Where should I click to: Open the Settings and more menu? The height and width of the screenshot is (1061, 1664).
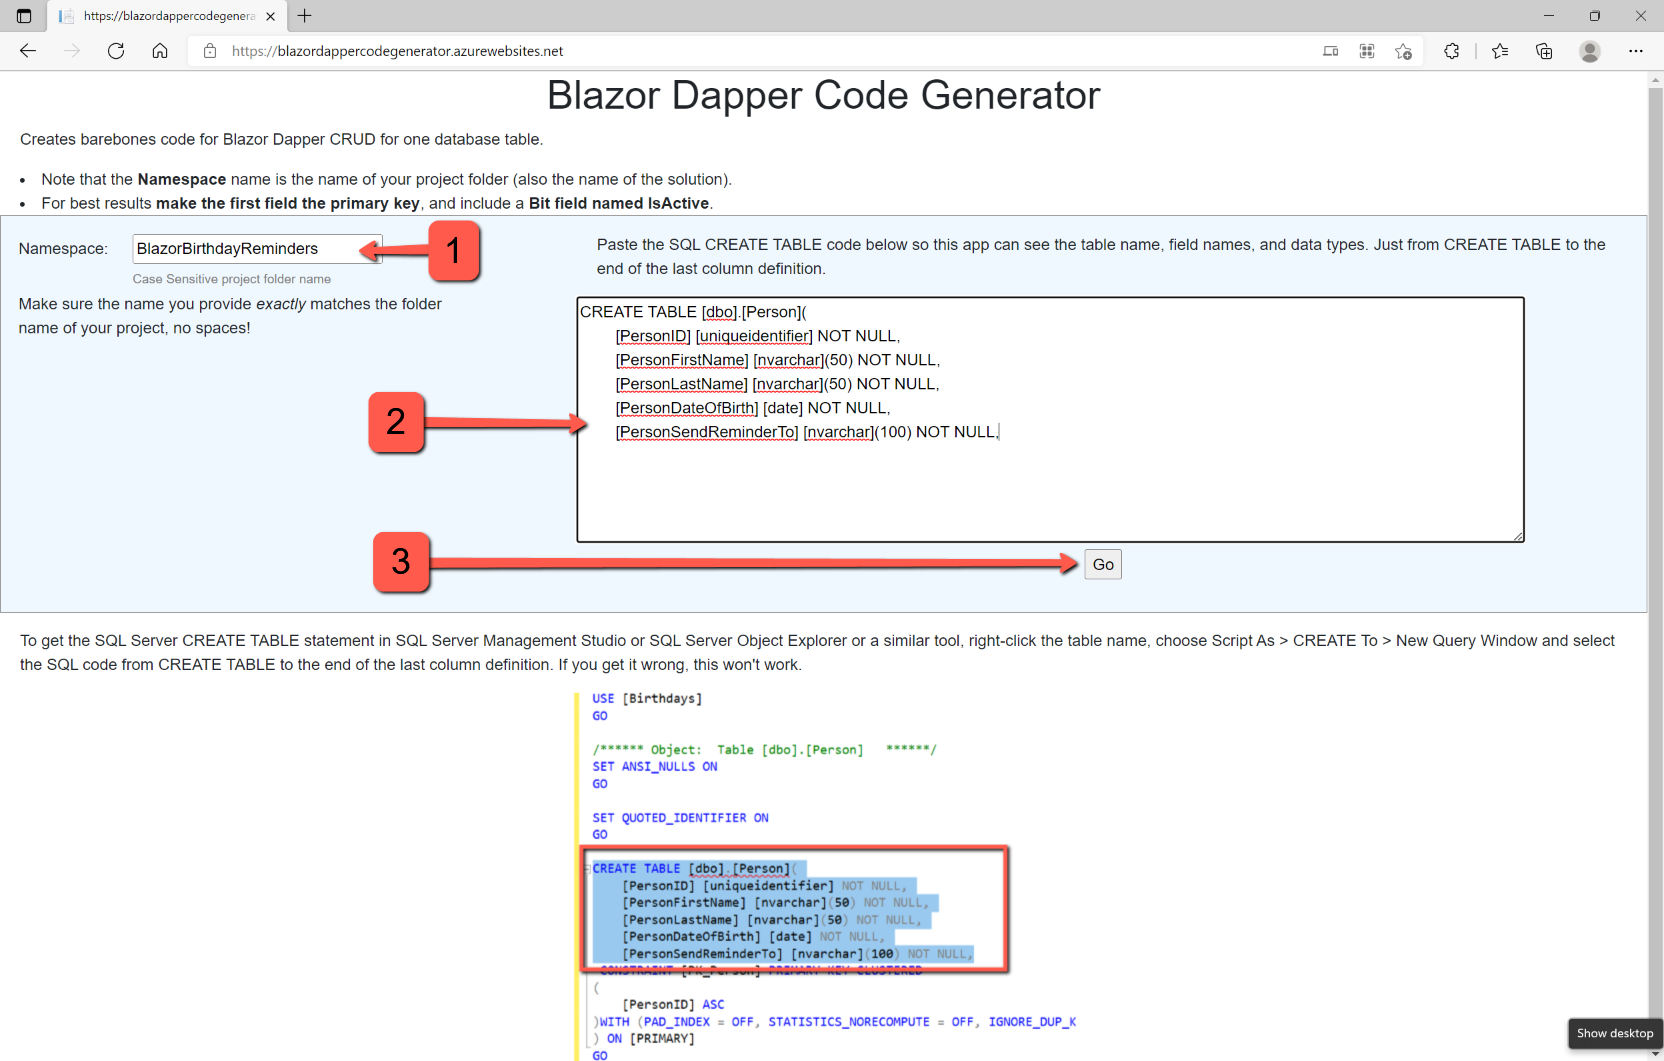tap(1637, 51)
